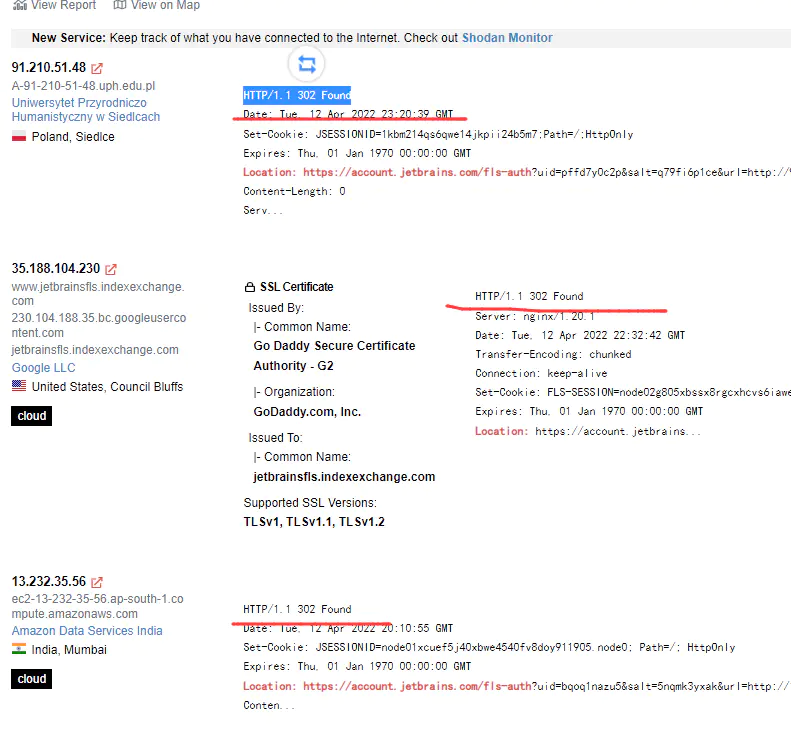Open the Google LLC organization link
791x751 pixels.
(x=43, y=368)
